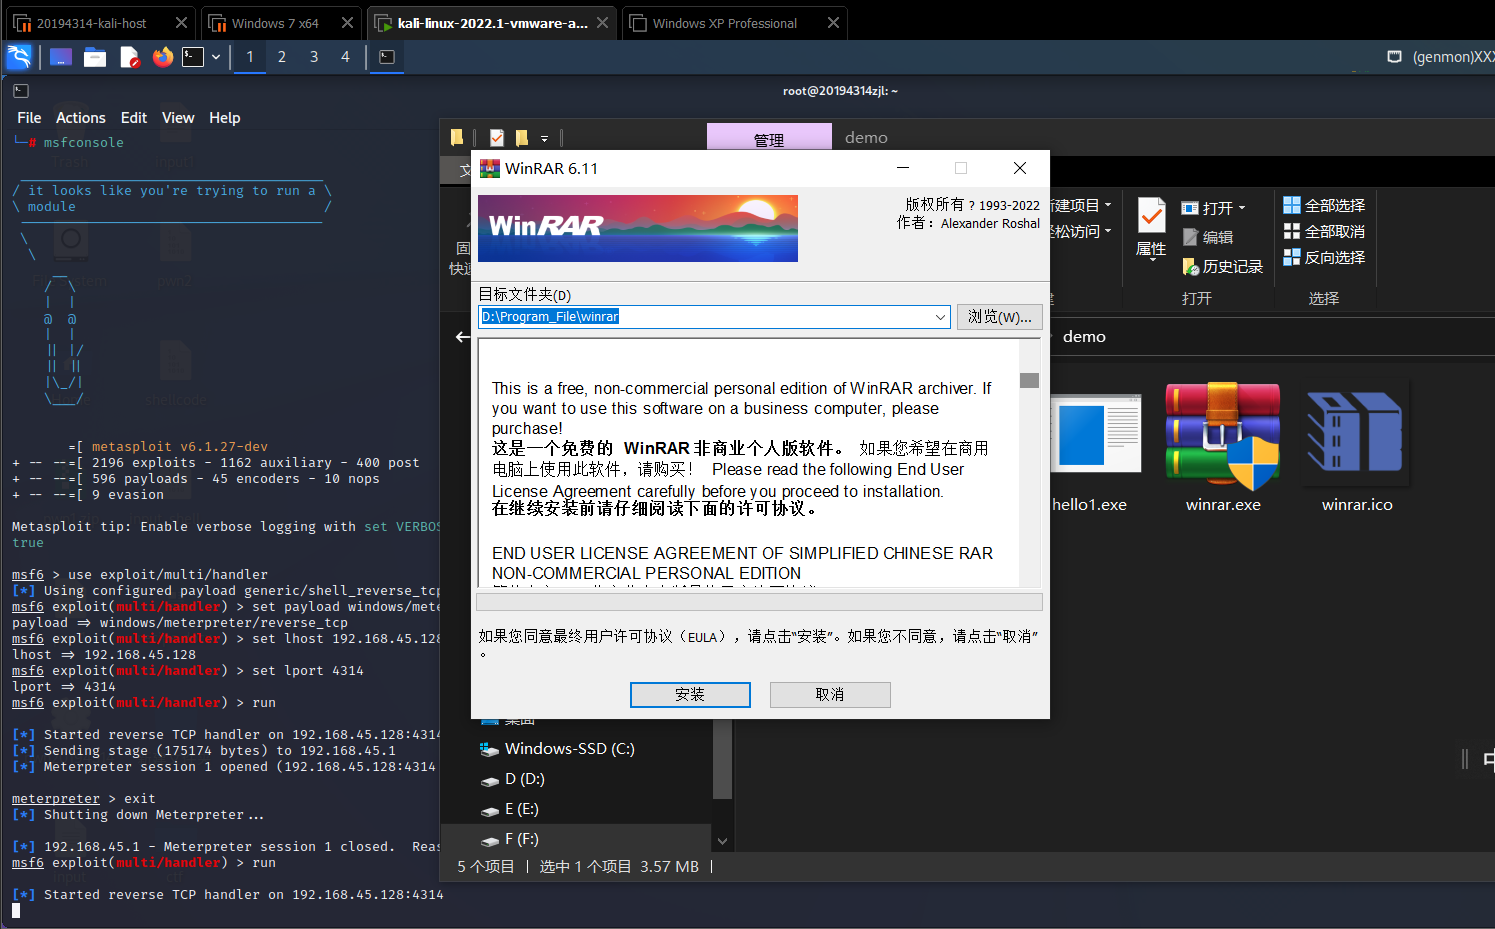Open the terminal View menu
The height and width of the screenshot is (929, 1495).
point(178,118)
